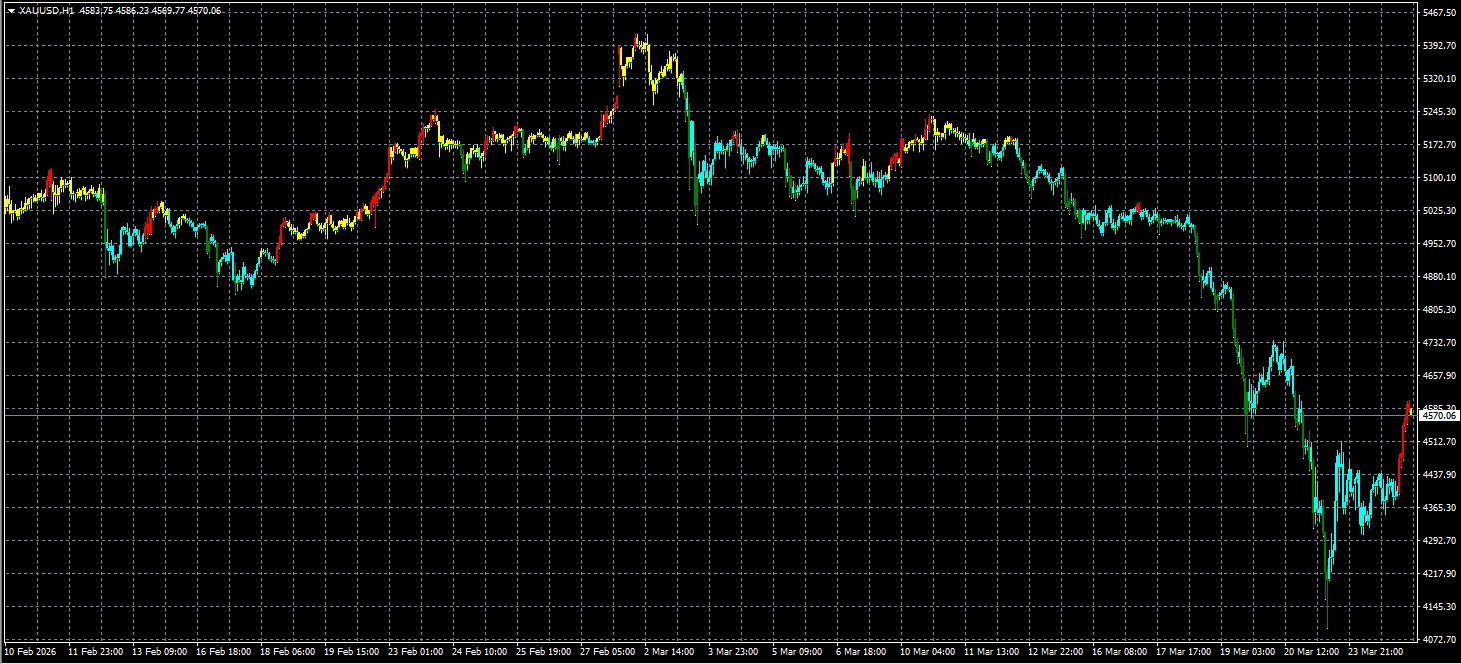1461x664 pixels.
Task: Click the 4952.70 price scale label
Action: (x=1438, y=244)
